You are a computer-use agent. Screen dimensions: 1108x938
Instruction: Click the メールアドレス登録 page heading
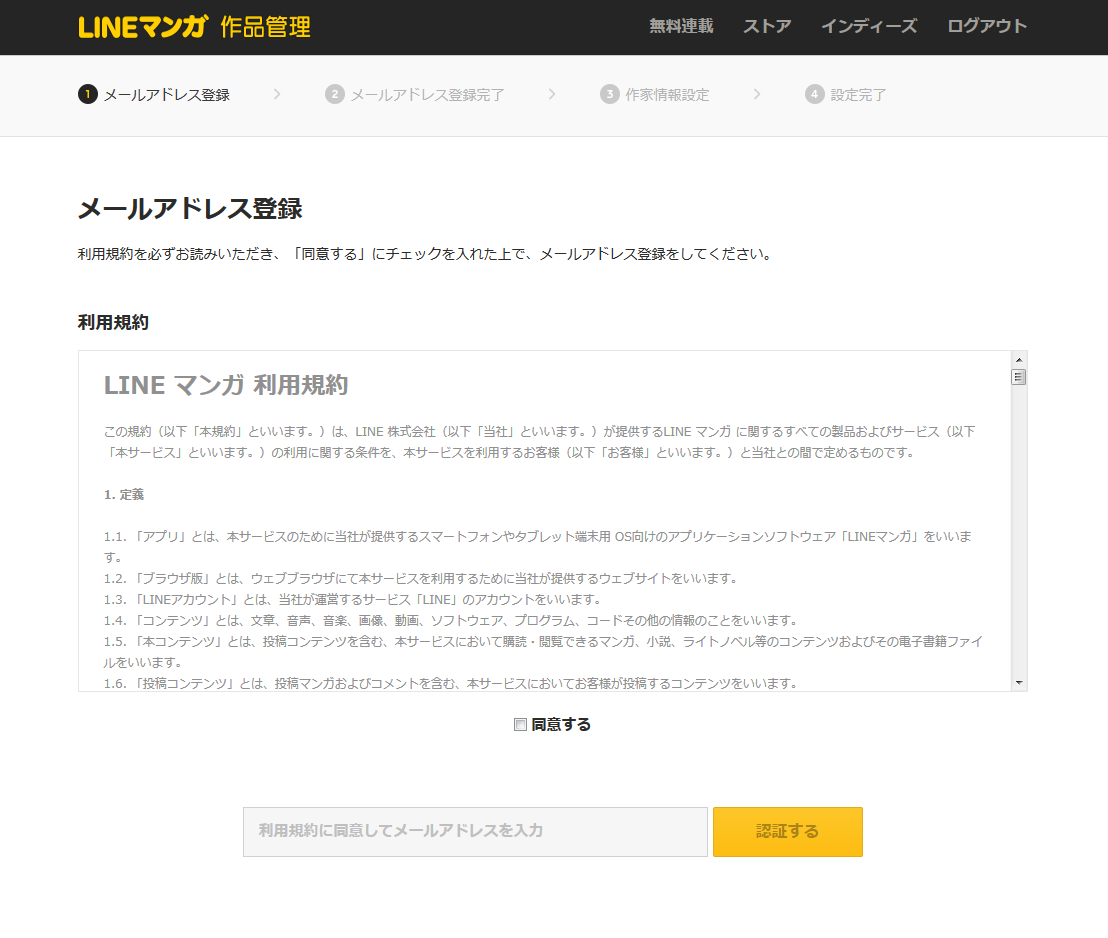[190, 209]
